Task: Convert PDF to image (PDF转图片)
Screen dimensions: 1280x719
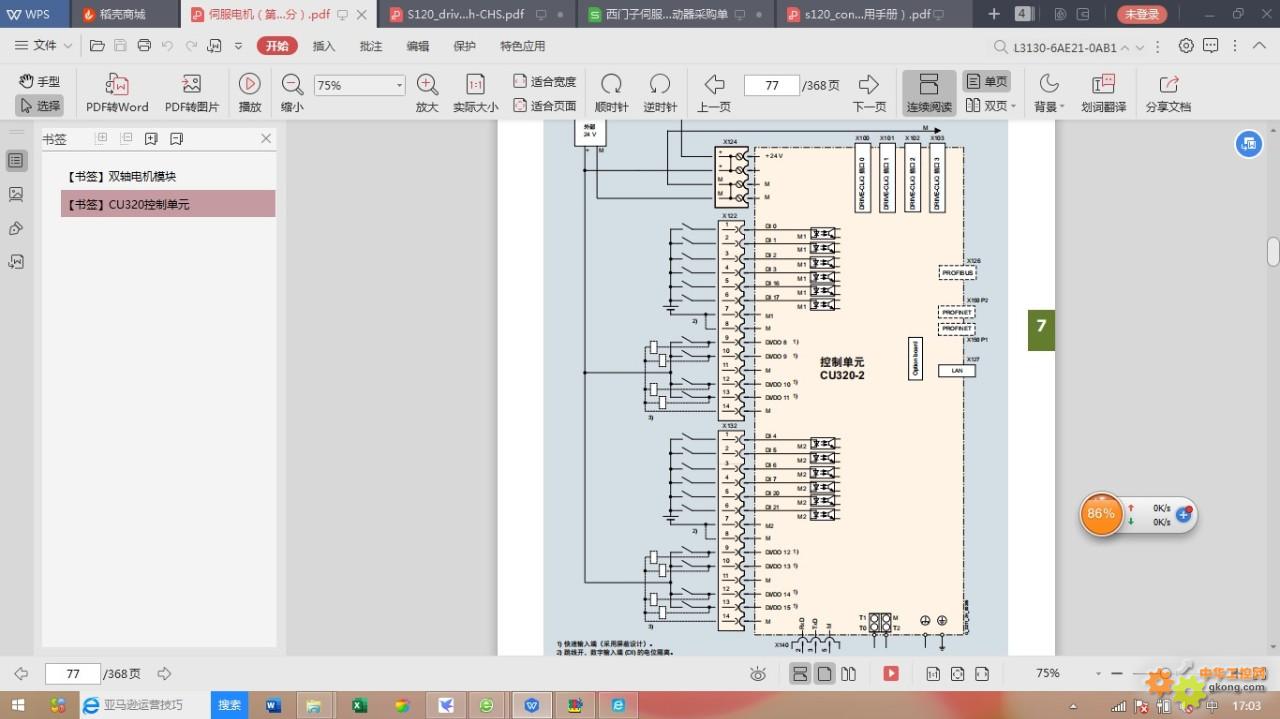Action: tap(192, 93)
